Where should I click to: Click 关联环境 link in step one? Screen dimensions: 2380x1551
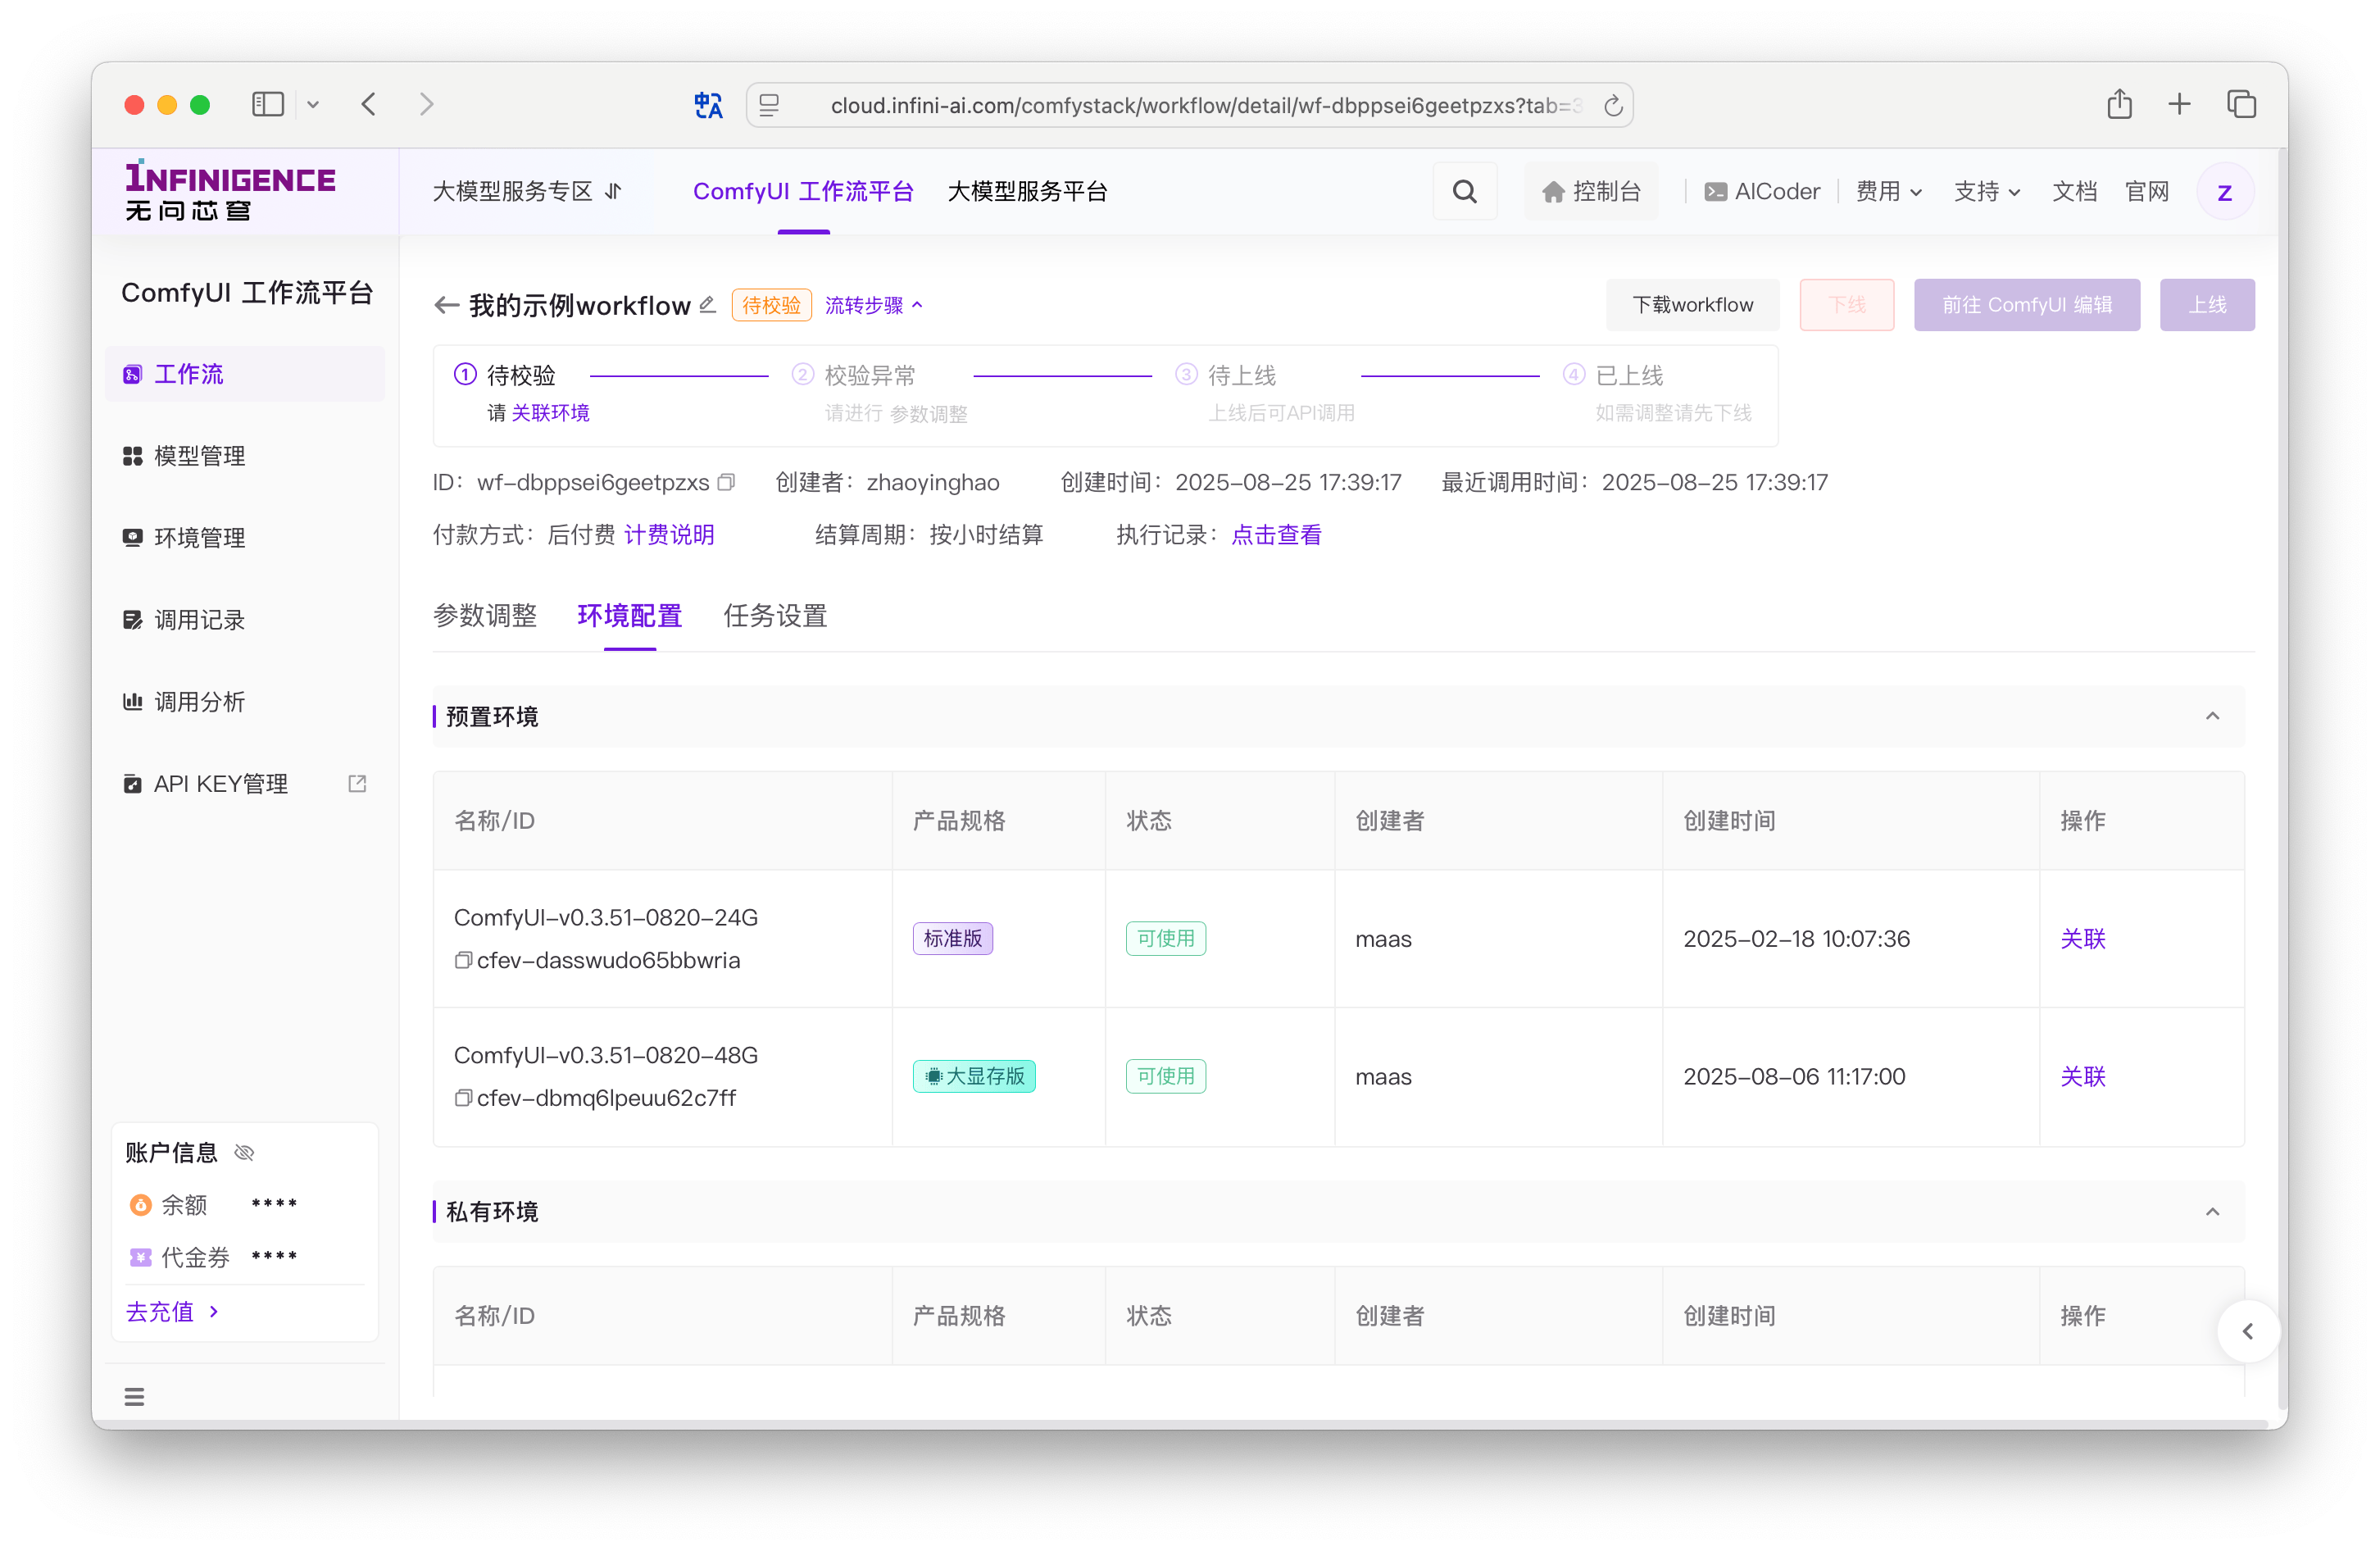tap(550, 413)
